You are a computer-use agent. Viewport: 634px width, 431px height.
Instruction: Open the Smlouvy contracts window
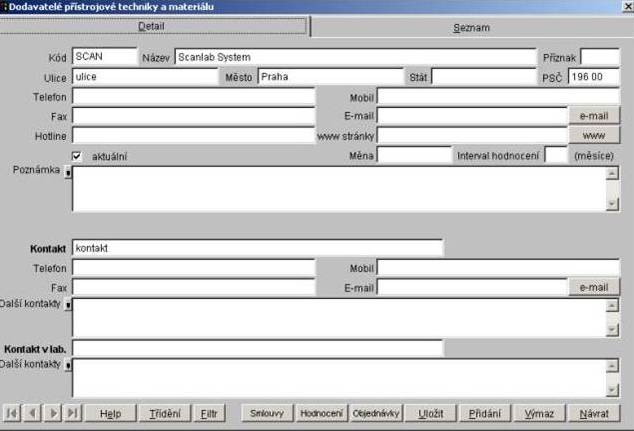267,413
